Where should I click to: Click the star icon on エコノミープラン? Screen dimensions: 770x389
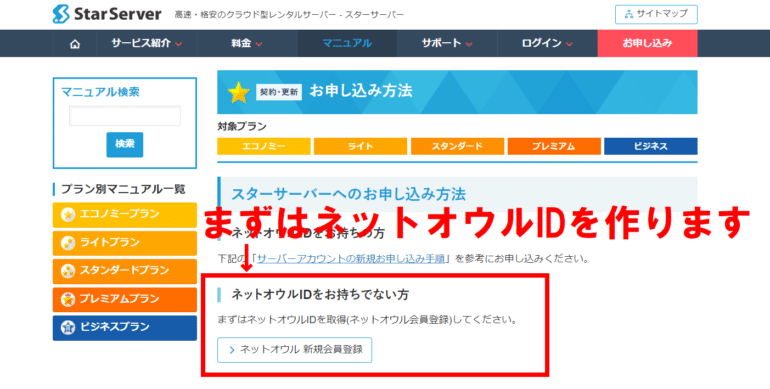click(x=68, y=215)
